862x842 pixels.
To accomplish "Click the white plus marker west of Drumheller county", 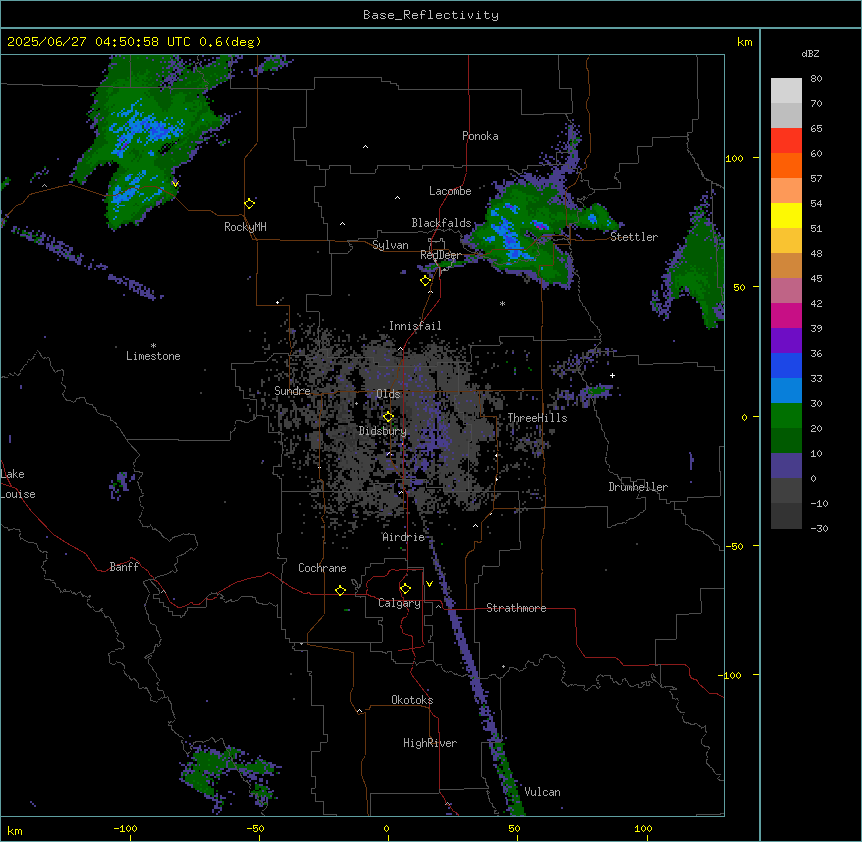I will tap(612, 375).
